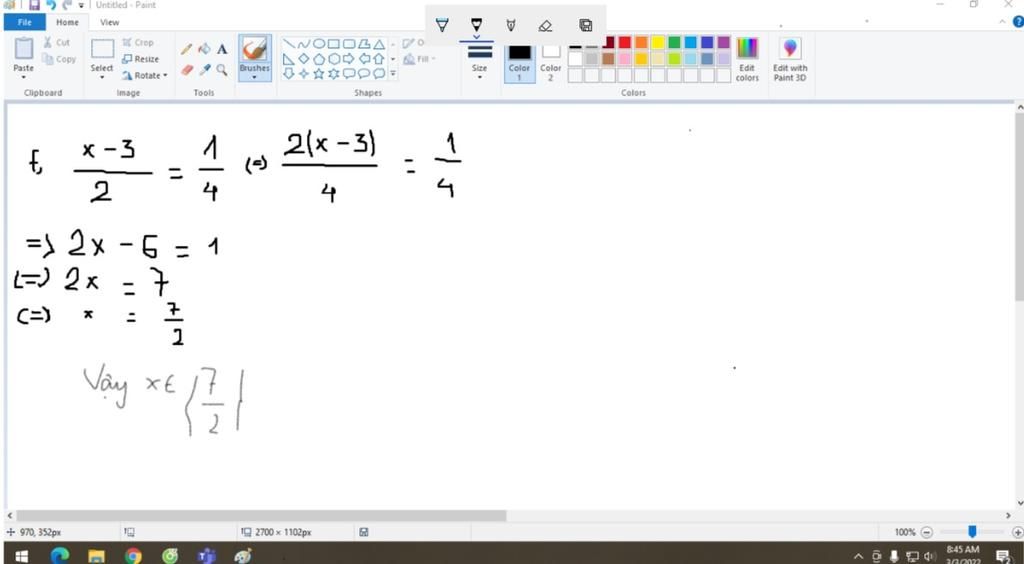The height and width of the screenshot is (564, 1024).
Task: Pick the yellow color swatch
Action: click(658, 42)
